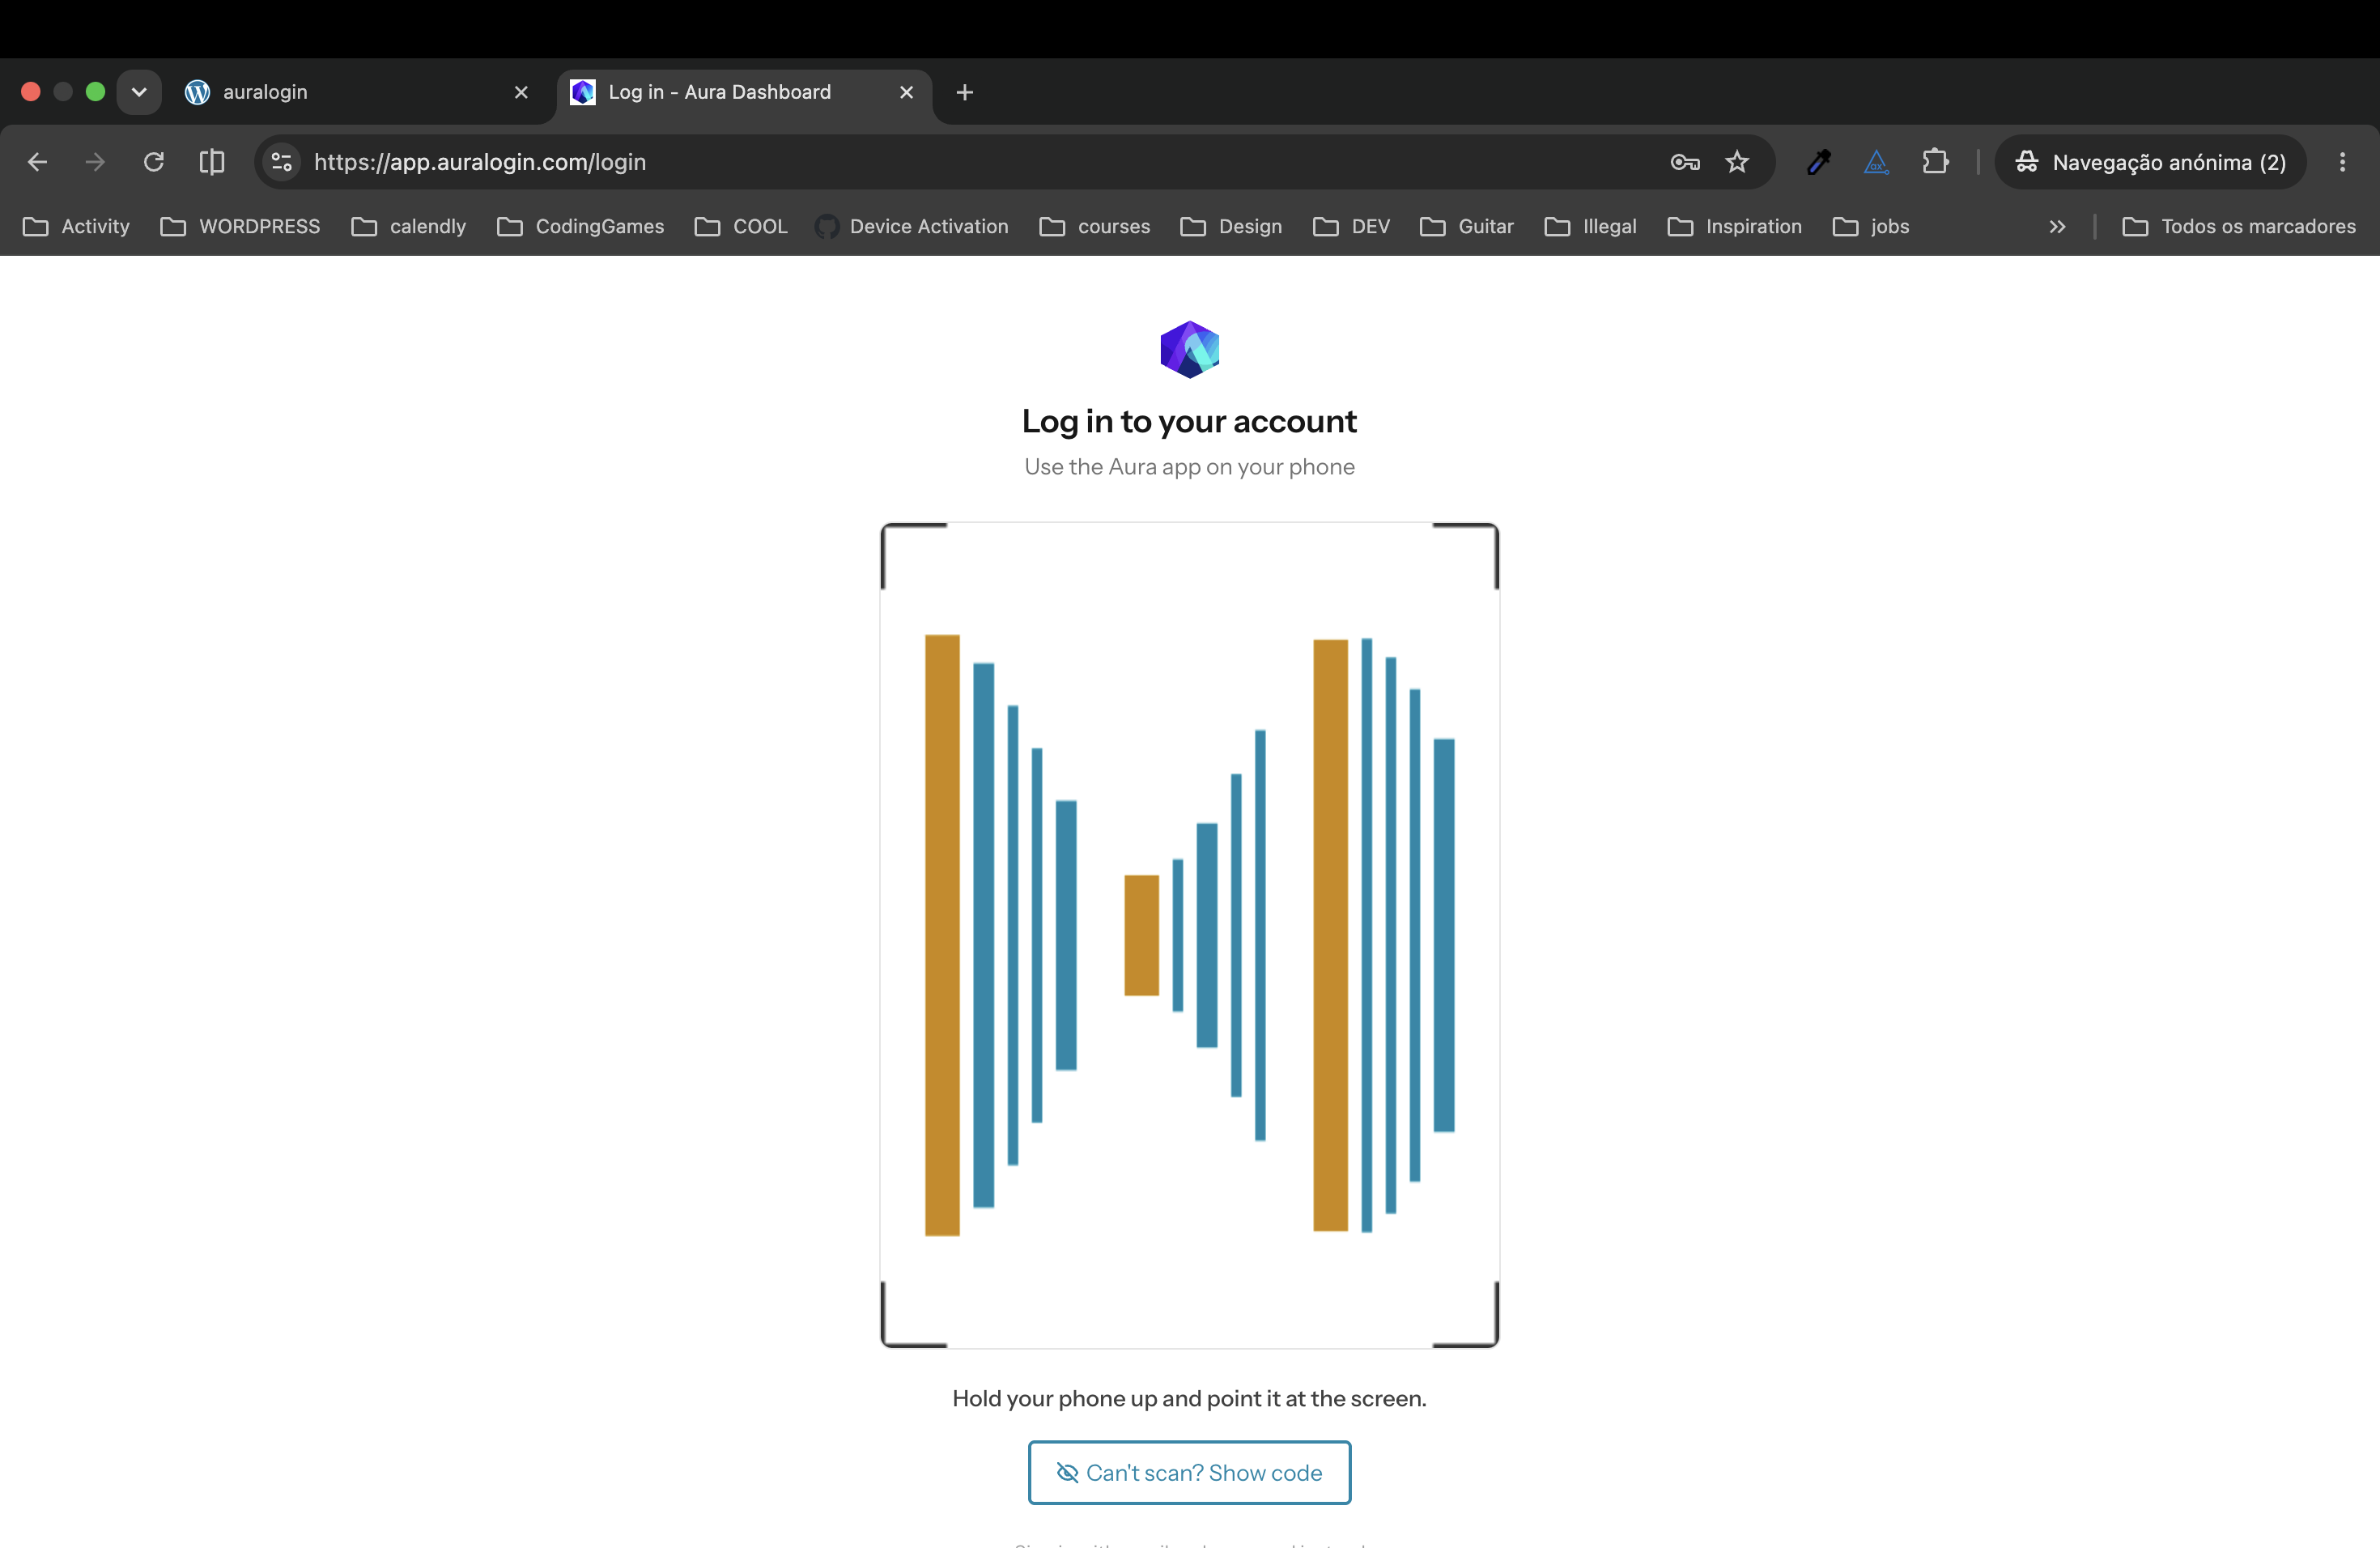
Task: Open the courses bookmarks folder
Action: [1095, 227]
